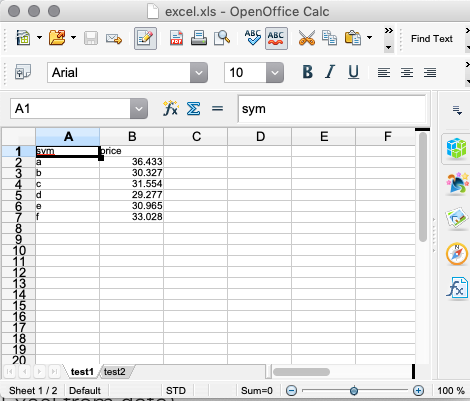
Task: Click the Sum=0 status field
Action: (257, 391)
